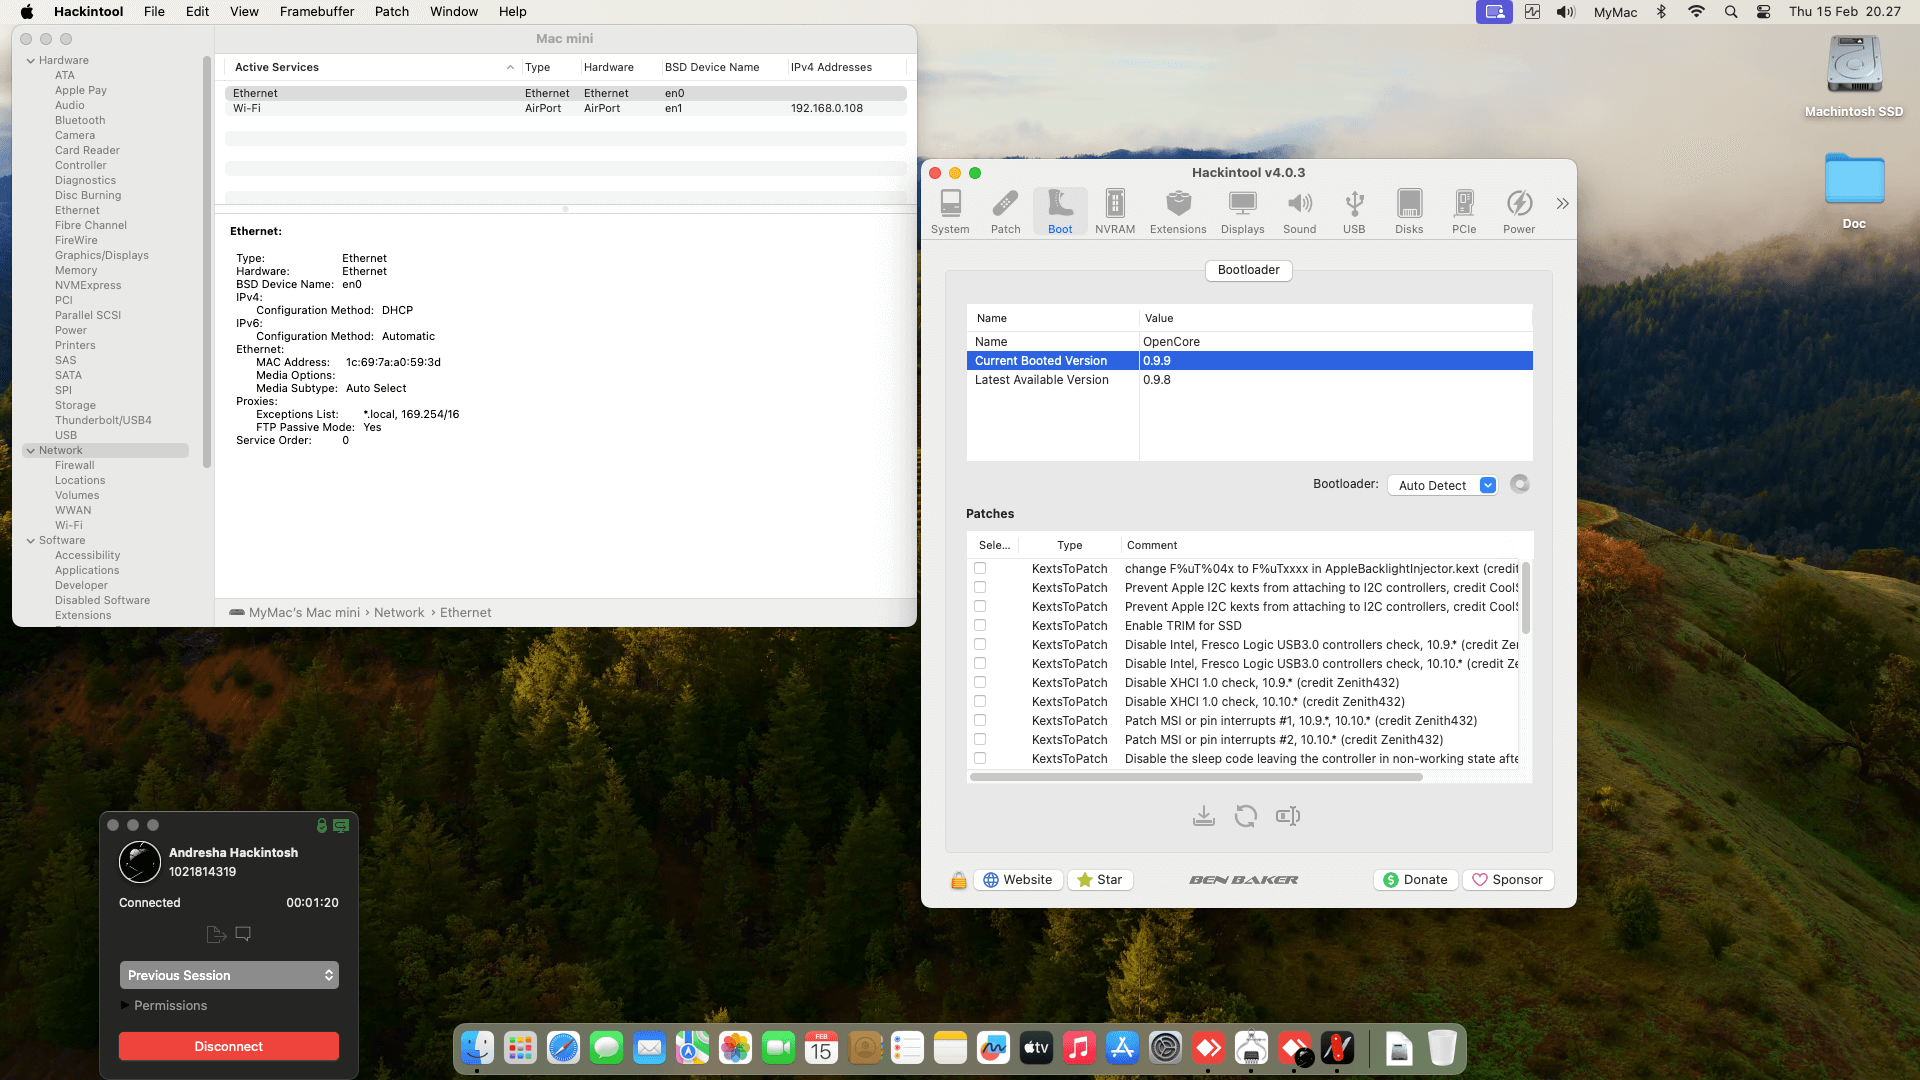Check Disable XHCI 1.0 check 10.9.* checkbox
The image size is (1920, 1080).
pyautogui.click(x=980, y=682)
